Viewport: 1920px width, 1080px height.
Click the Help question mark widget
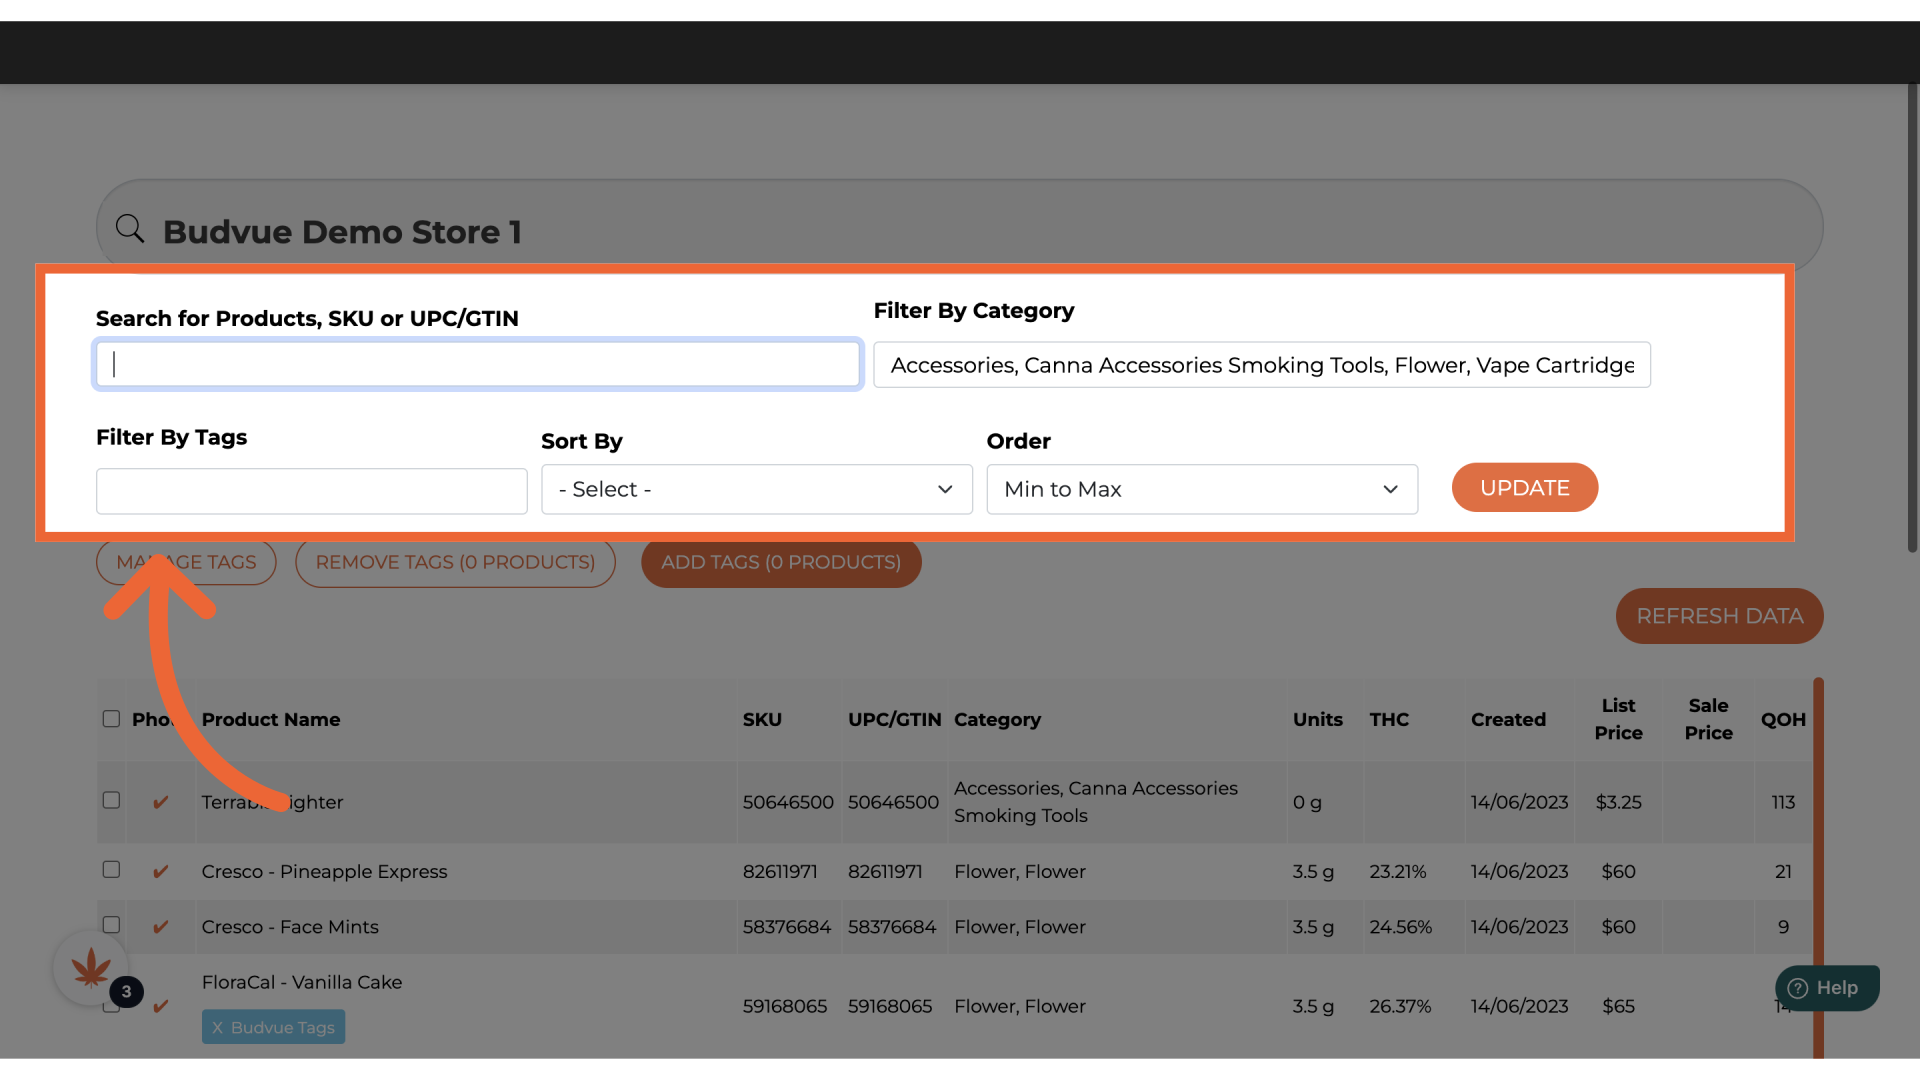point(1826,988)
